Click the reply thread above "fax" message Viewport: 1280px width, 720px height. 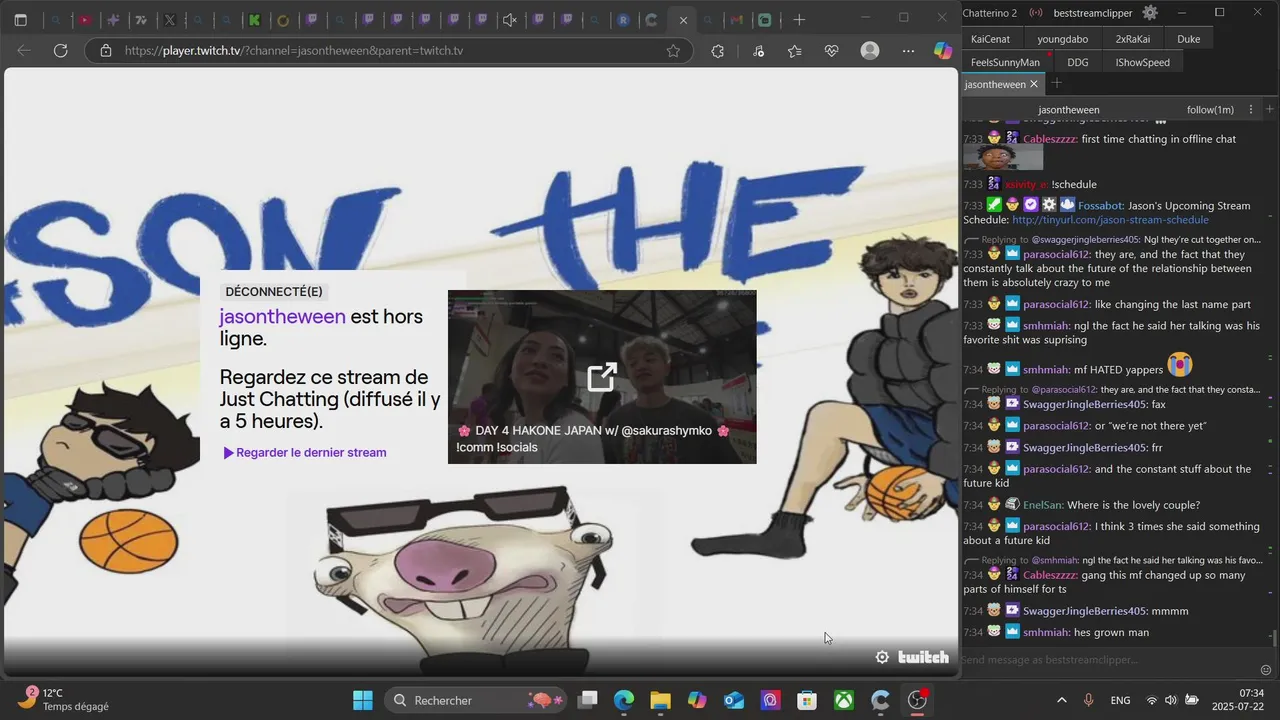pyautogui.click(x=1112, y=390)
